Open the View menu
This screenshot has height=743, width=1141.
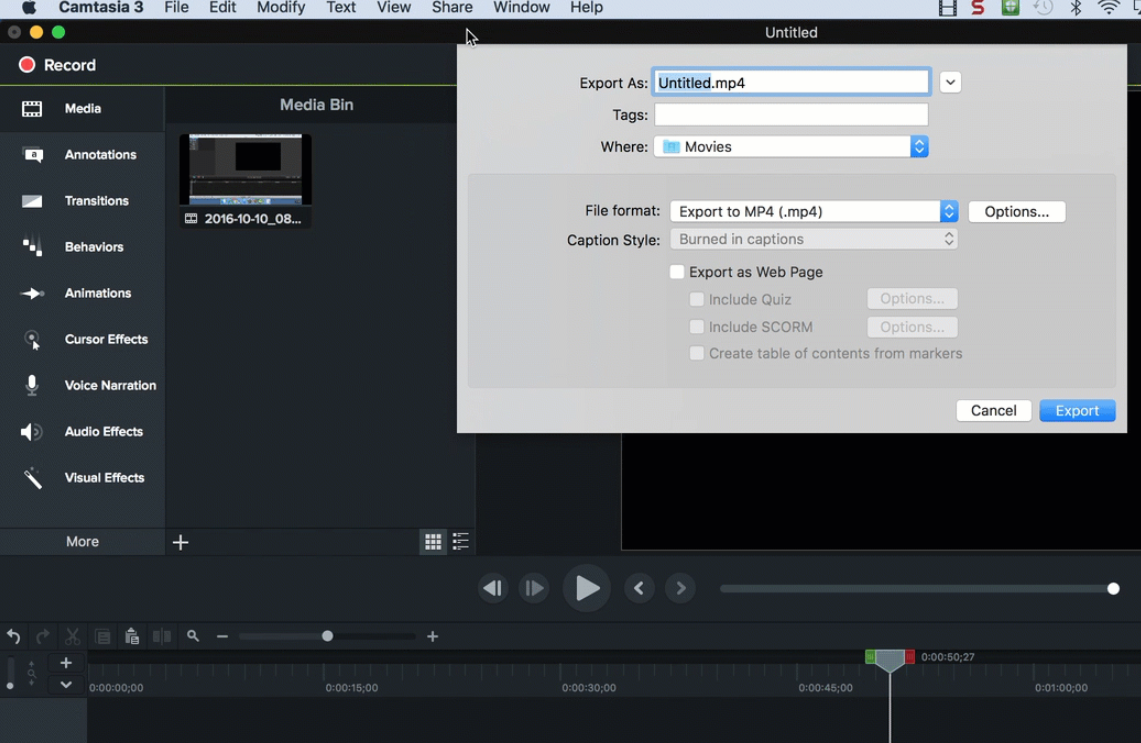(394, 8)
